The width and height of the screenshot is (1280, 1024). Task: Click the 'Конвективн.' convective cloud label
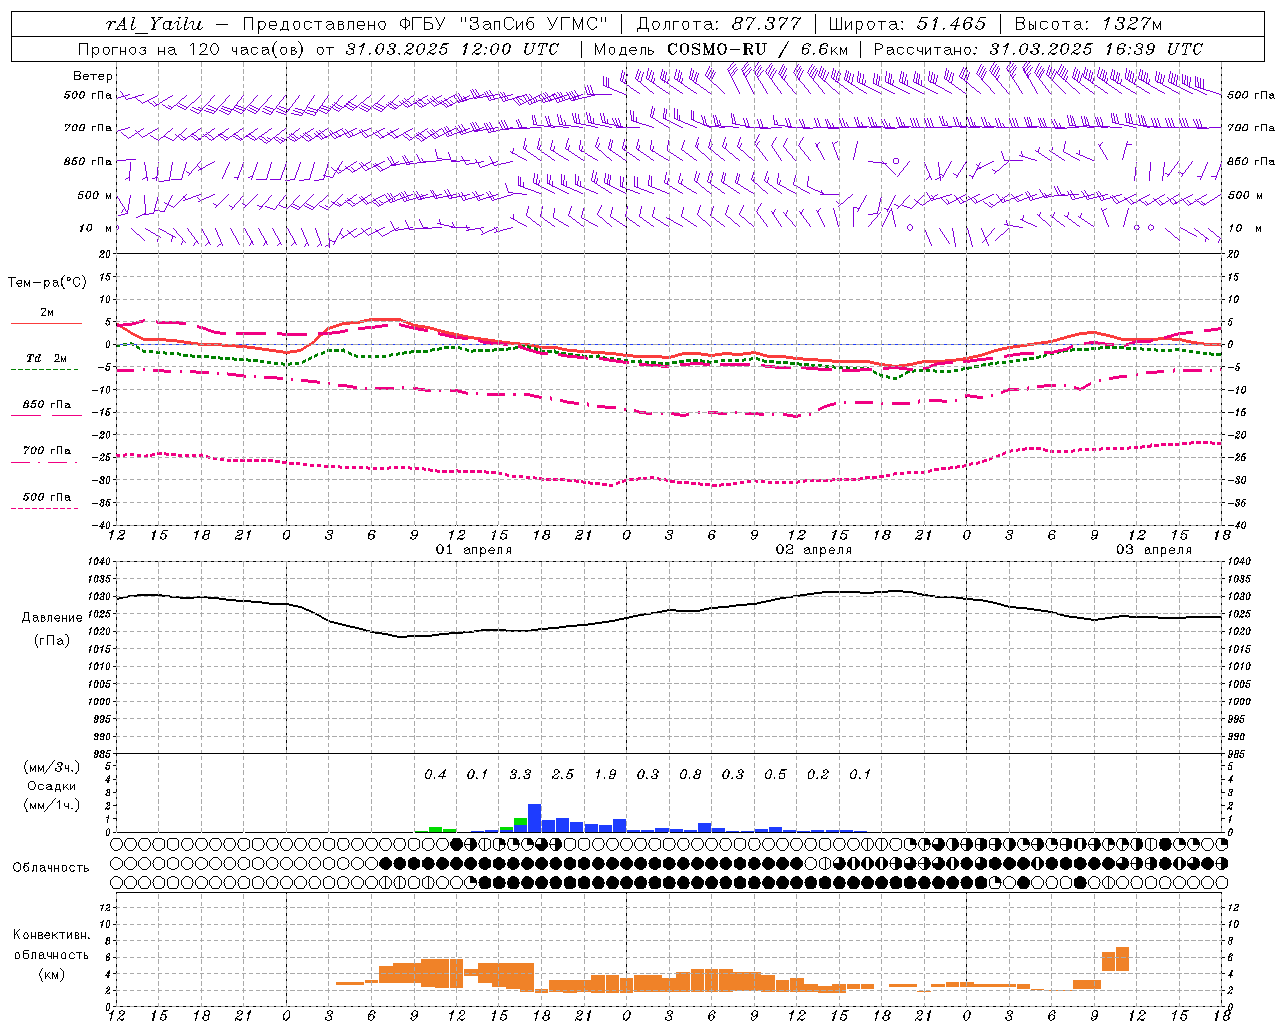[x=51, y=935]
